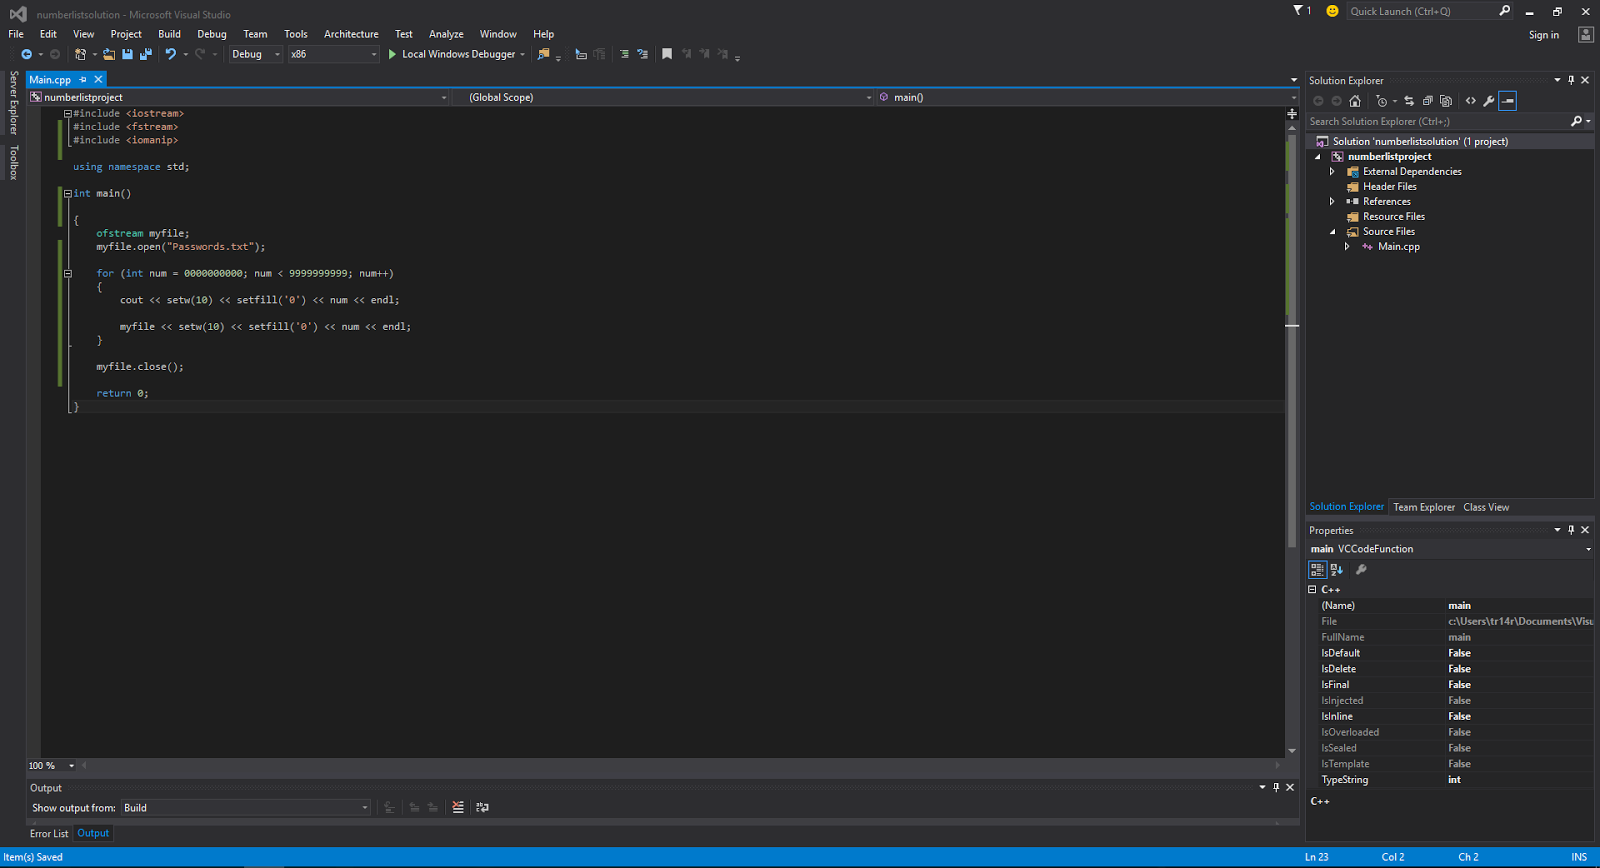Open the Toolbox side tab
The height and width of the screenshot is (868, 1600).
pyautogui.click(x=13, y=163)
